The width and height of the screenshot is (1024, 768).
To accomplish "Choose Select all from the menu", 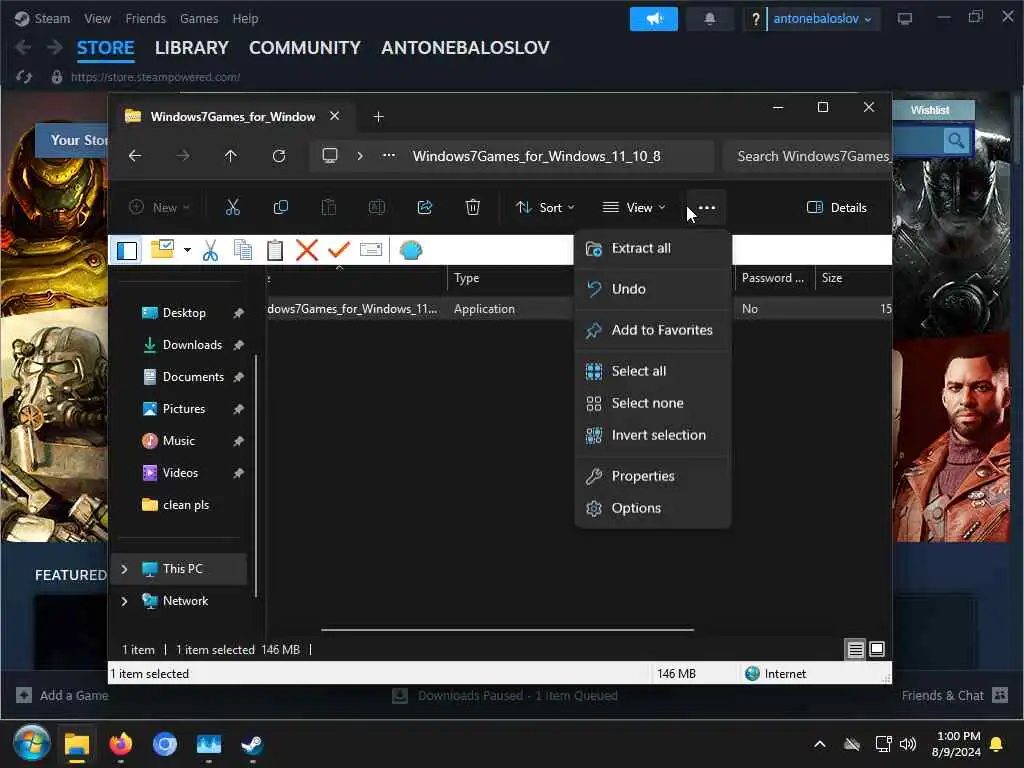I will (x=652, y=371).
